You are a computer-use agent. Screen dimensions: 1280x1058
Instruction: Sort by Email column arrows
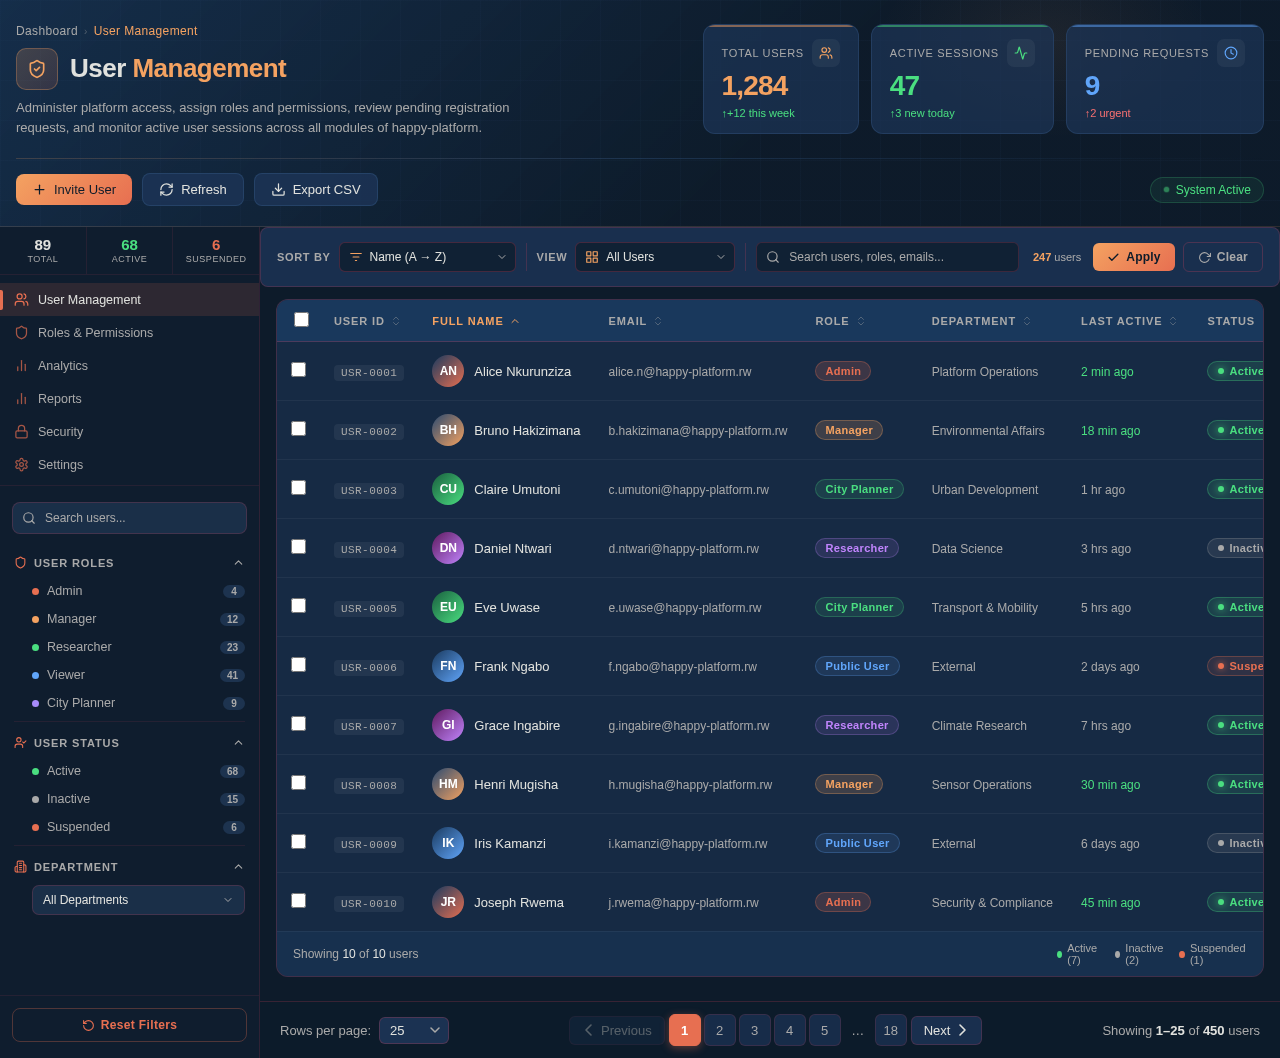(658, 321)
